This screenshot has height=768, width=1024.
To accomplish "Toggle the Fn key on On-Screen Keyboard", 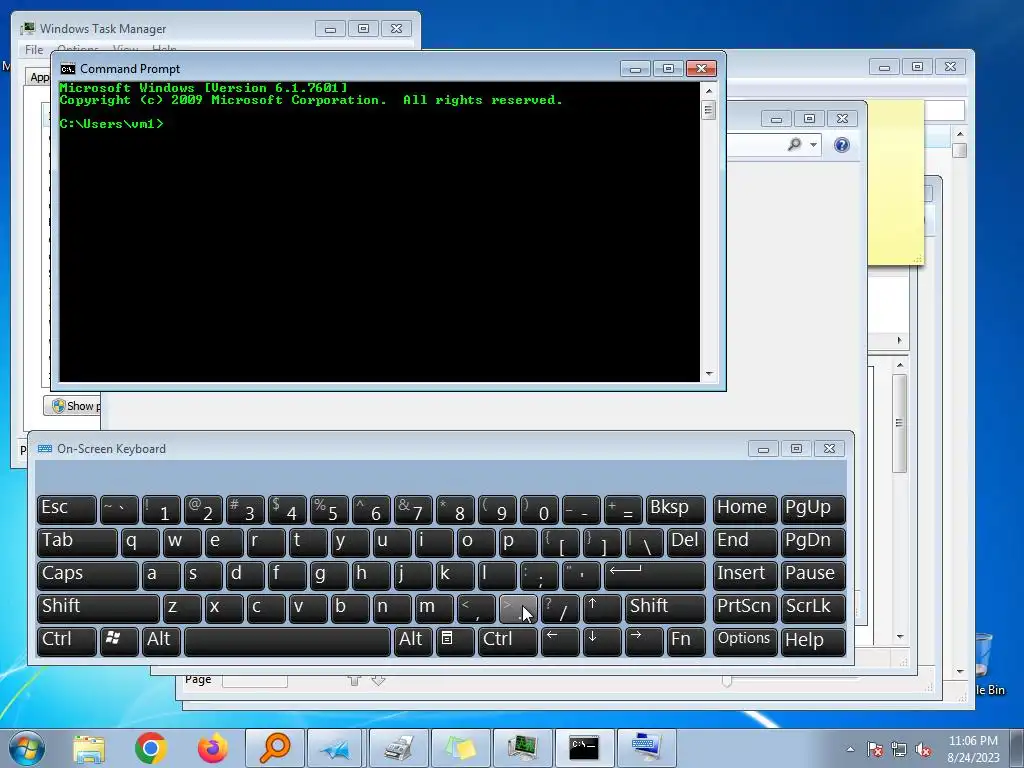I will click(686, 641).
